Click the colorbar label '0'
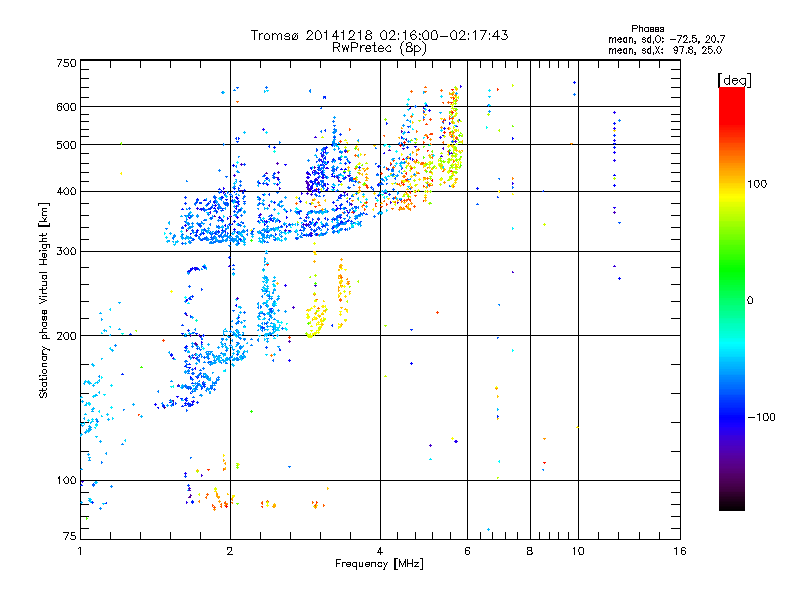 750,301
